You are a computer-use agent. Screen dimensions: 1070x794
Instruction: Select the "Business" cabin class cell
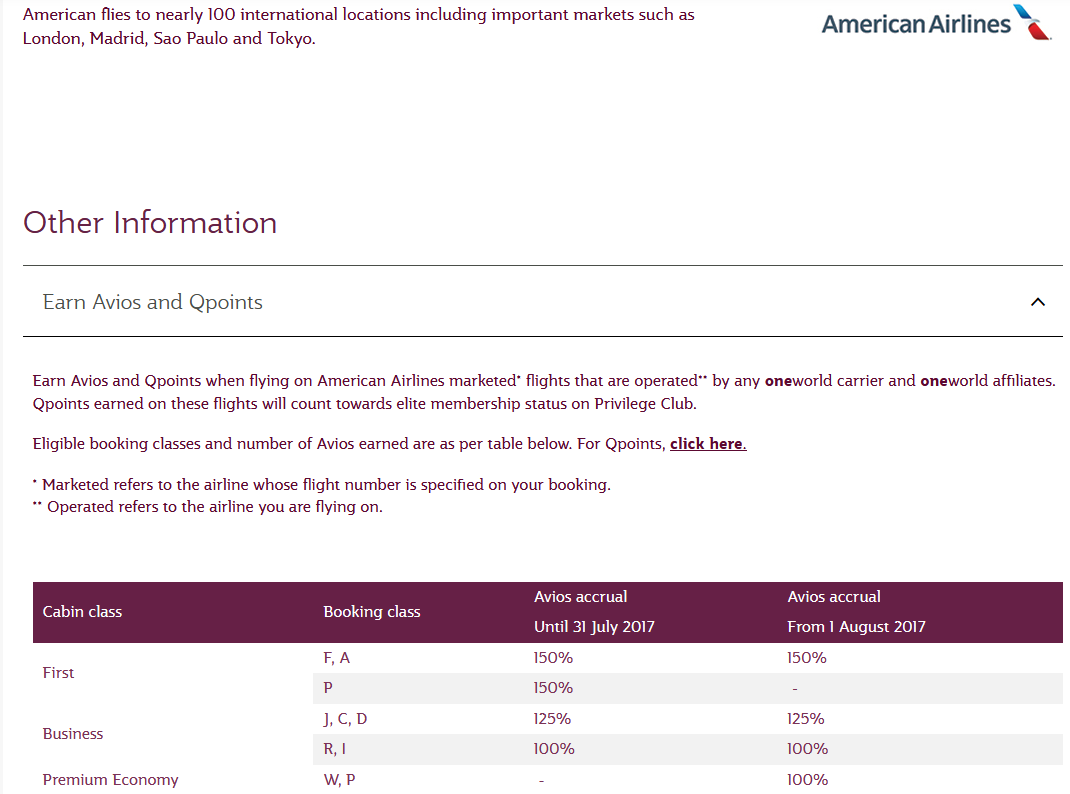click(72, 733)
